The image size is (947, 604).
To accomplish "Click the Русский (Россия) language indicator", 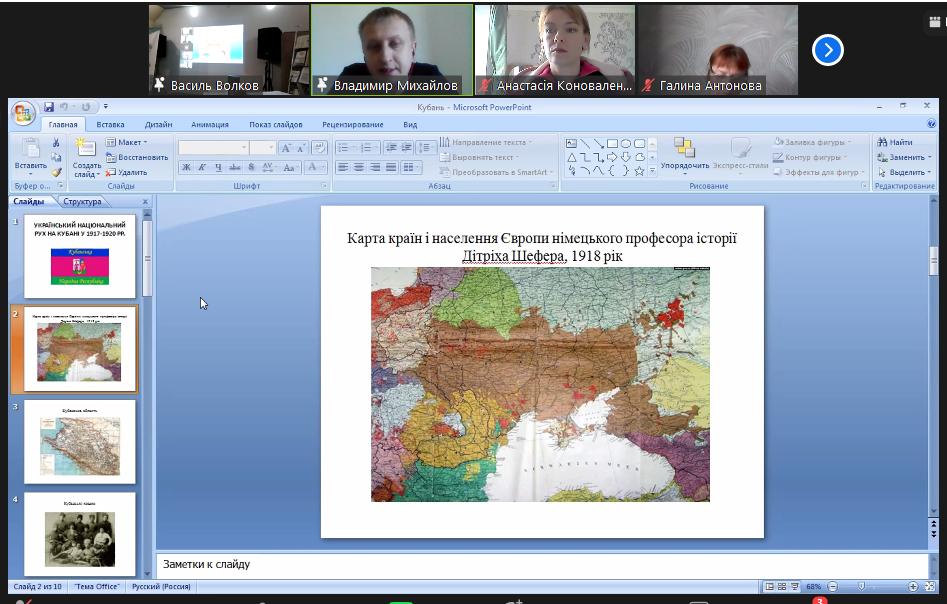I will pyautogui.click(x=161, y=586).
